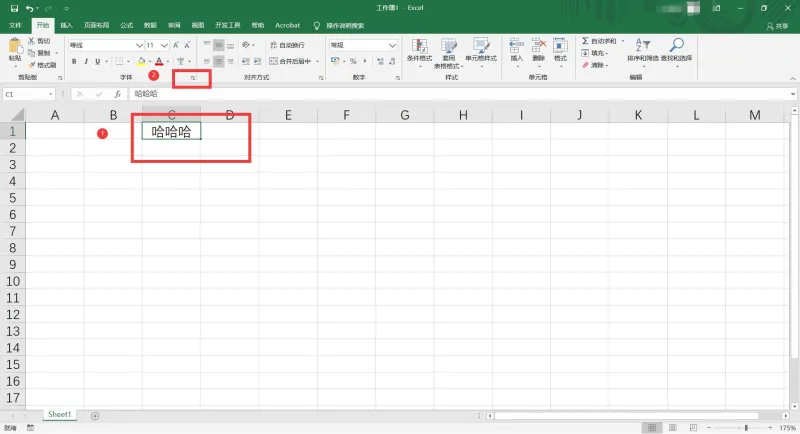Click the Increase Indent icon

point(258,61)
